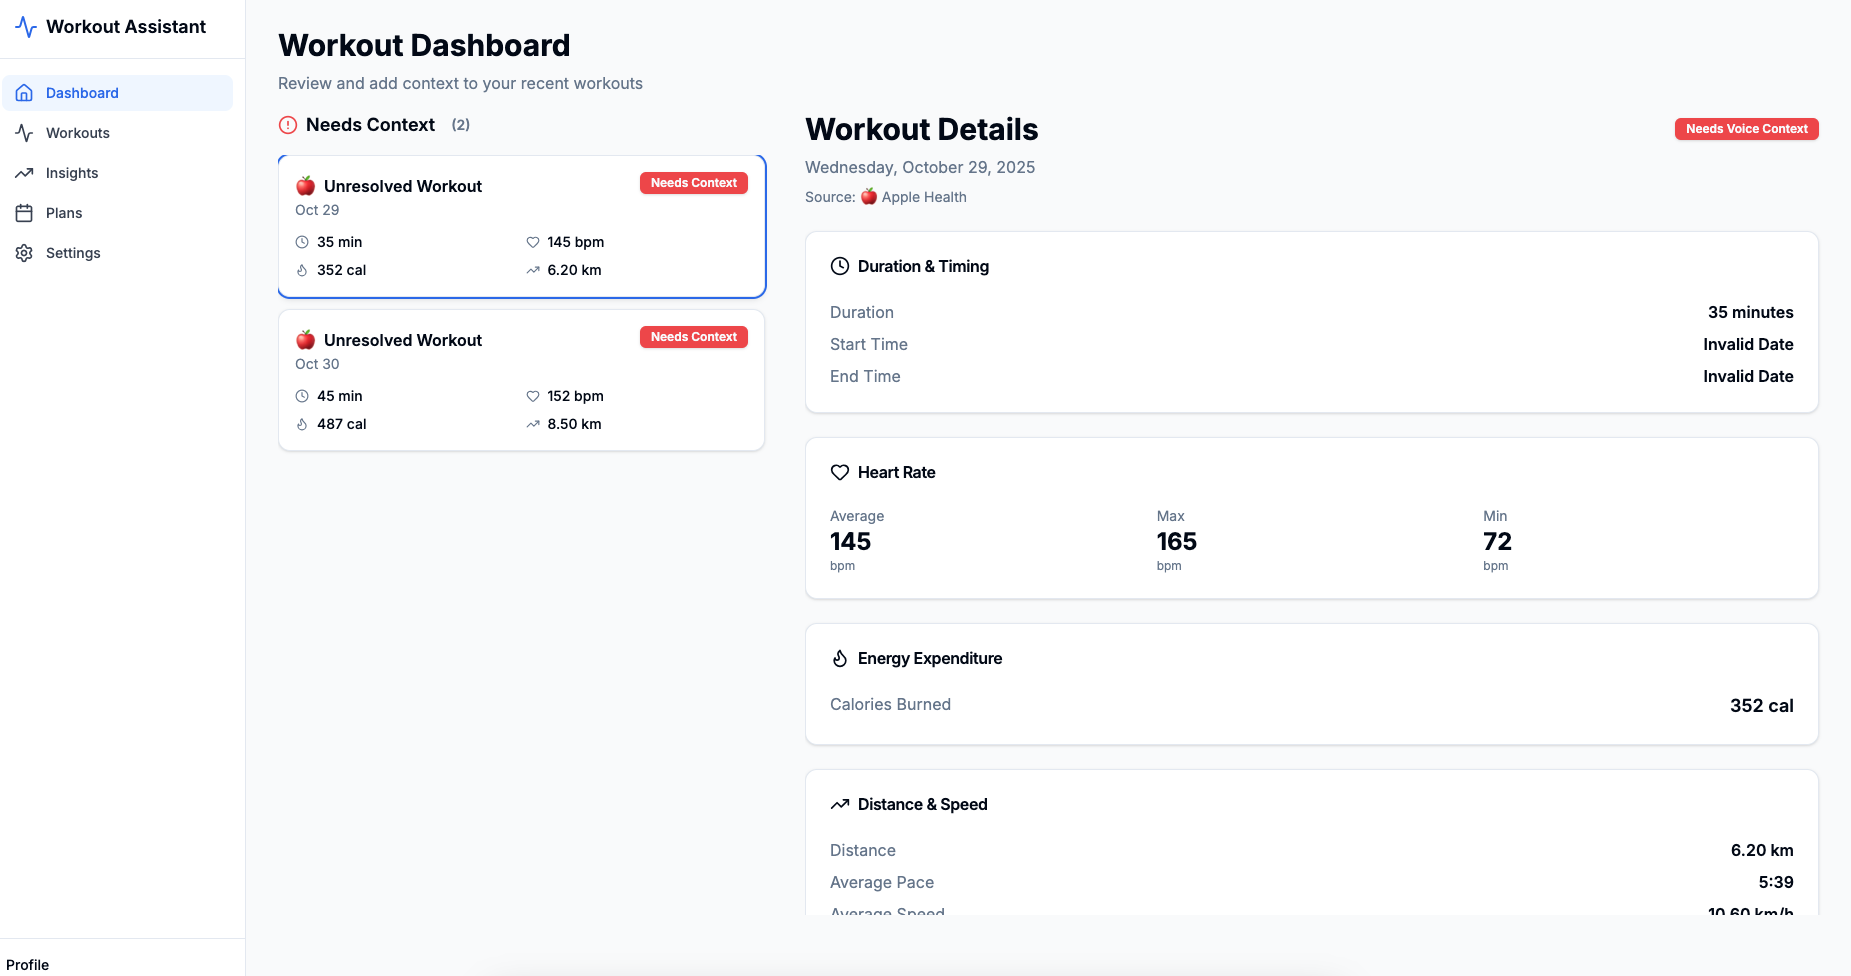Click the Settings gear icon
This screenshot has height=976, width=1851.
pos(24,253)
